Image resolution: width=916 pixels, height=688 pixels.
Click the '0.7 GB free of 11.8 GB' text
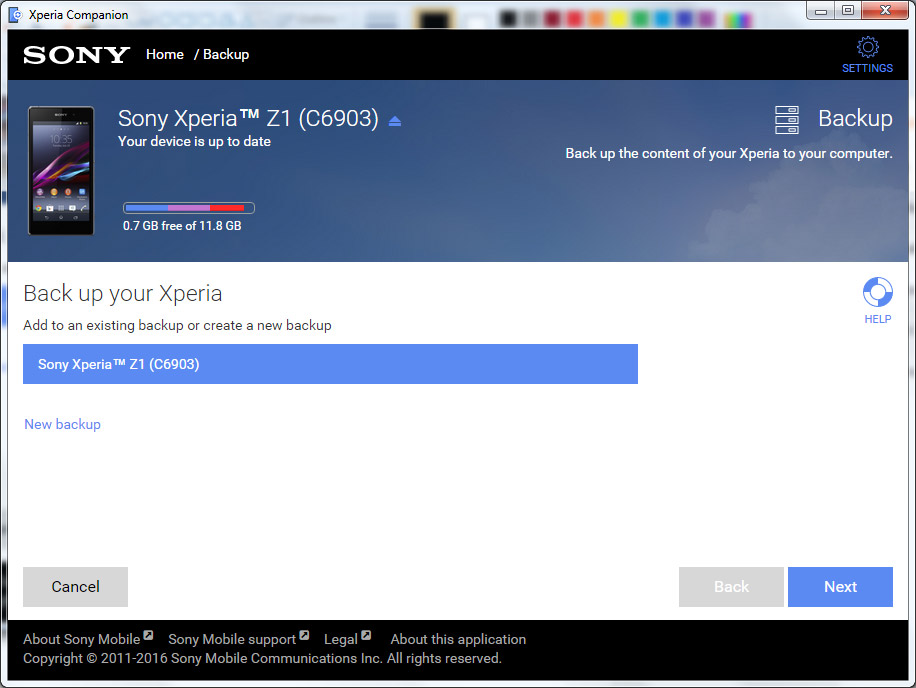point(182,226)
